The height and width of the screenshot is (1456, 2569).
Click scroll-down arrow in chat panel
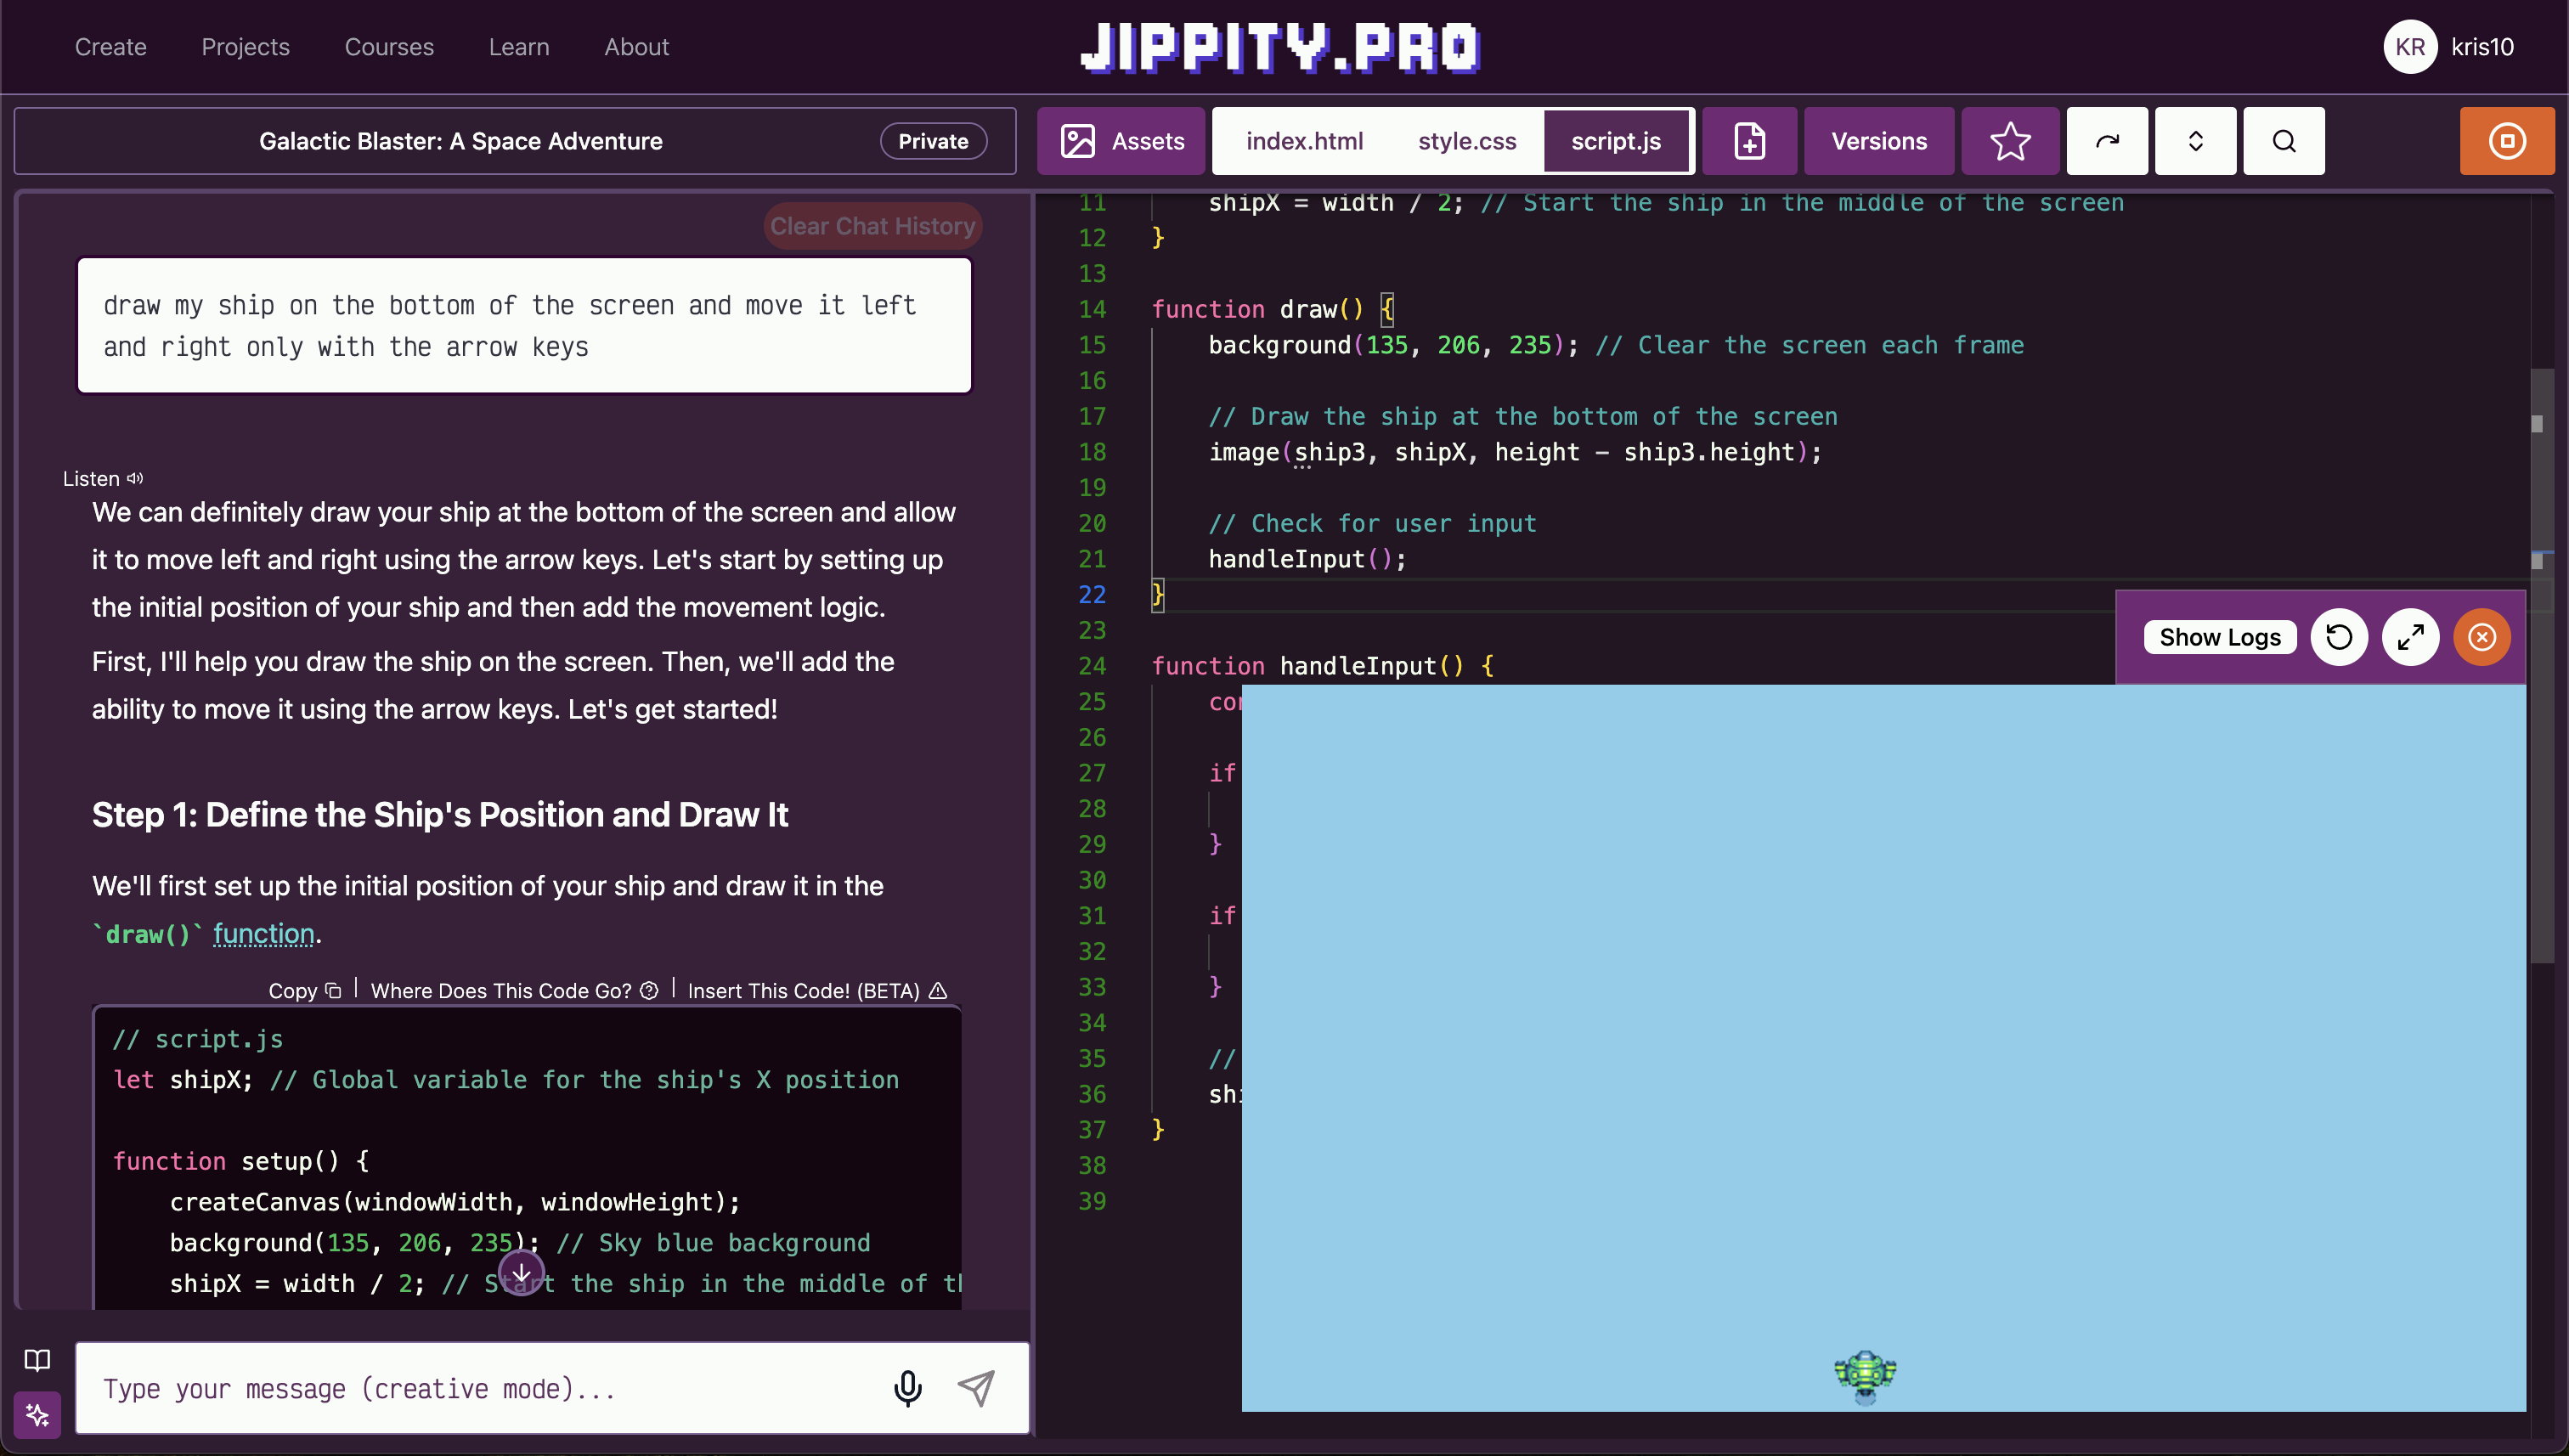click(x=521, y=1273)
